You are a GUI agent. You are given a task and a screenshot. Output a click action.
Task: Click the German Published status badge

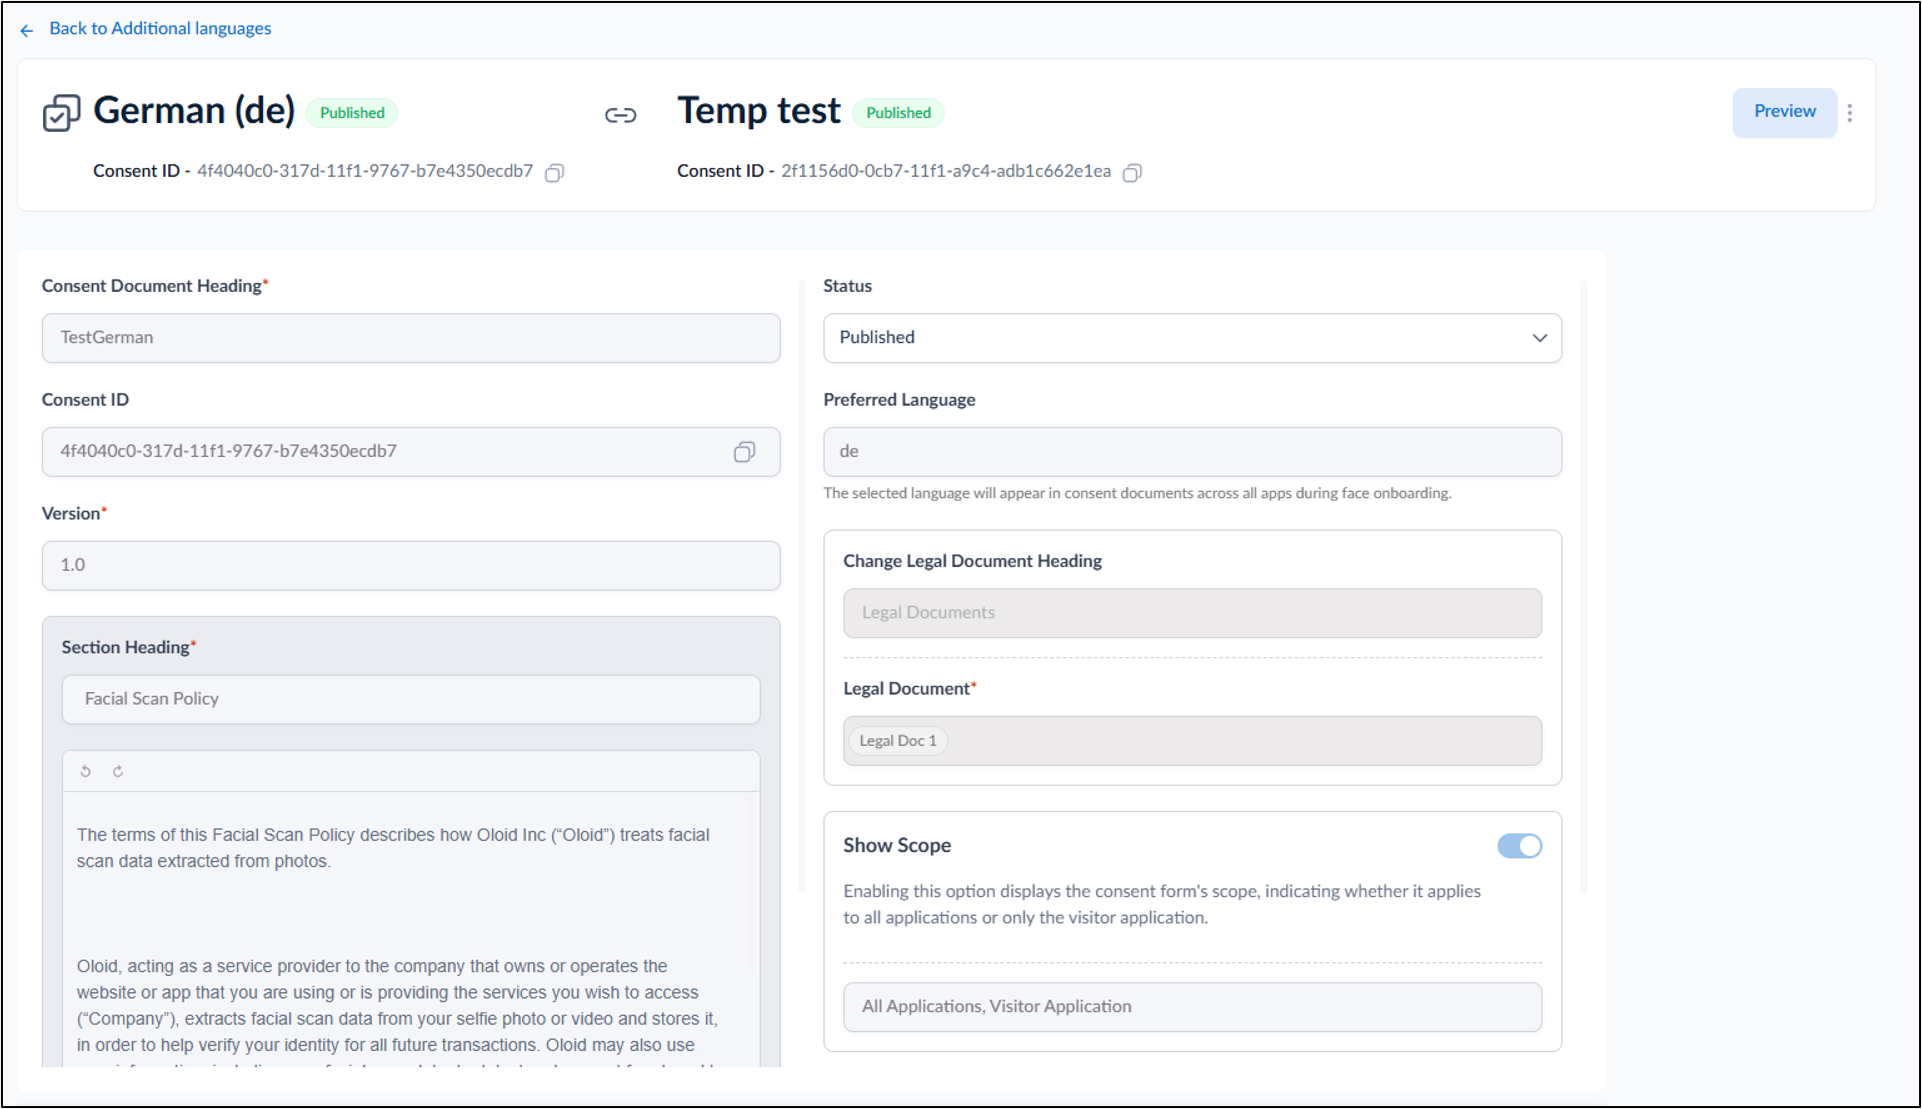point(352,113)
